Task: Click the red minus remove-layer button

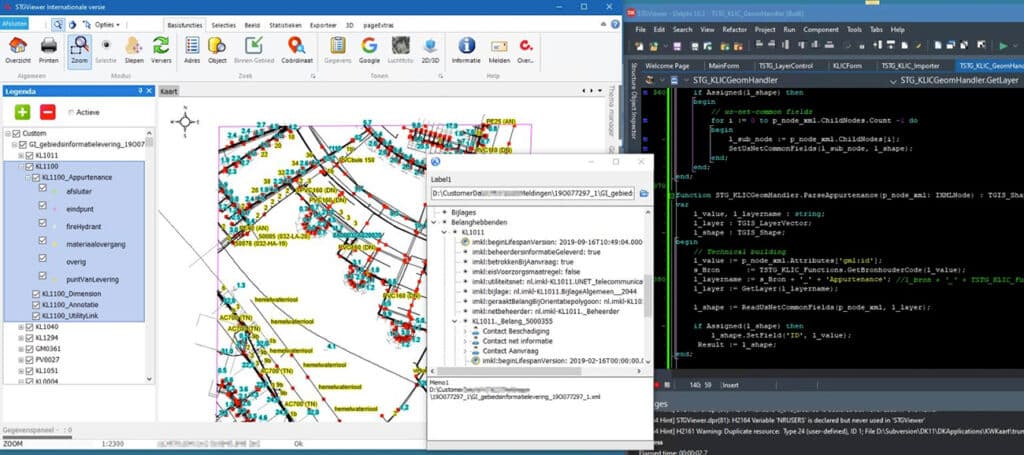Action: 48,112
